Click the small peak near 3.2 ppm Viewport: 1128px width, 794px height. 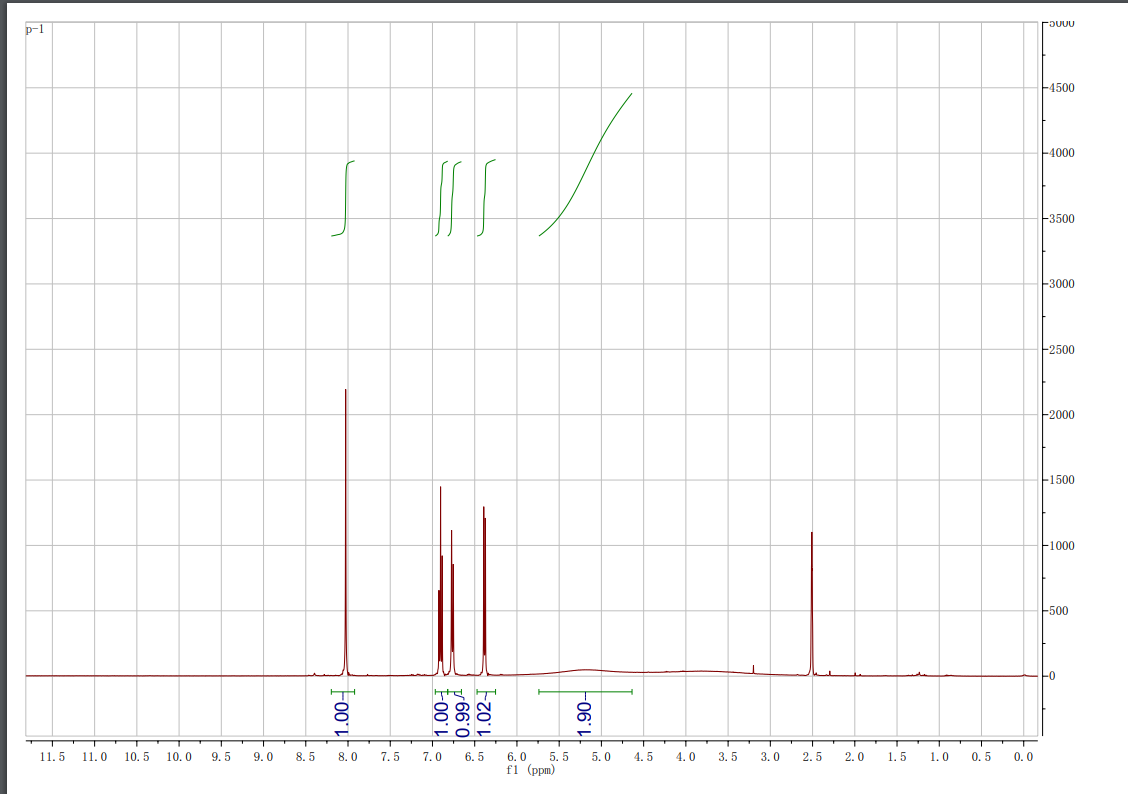[753, 668]
